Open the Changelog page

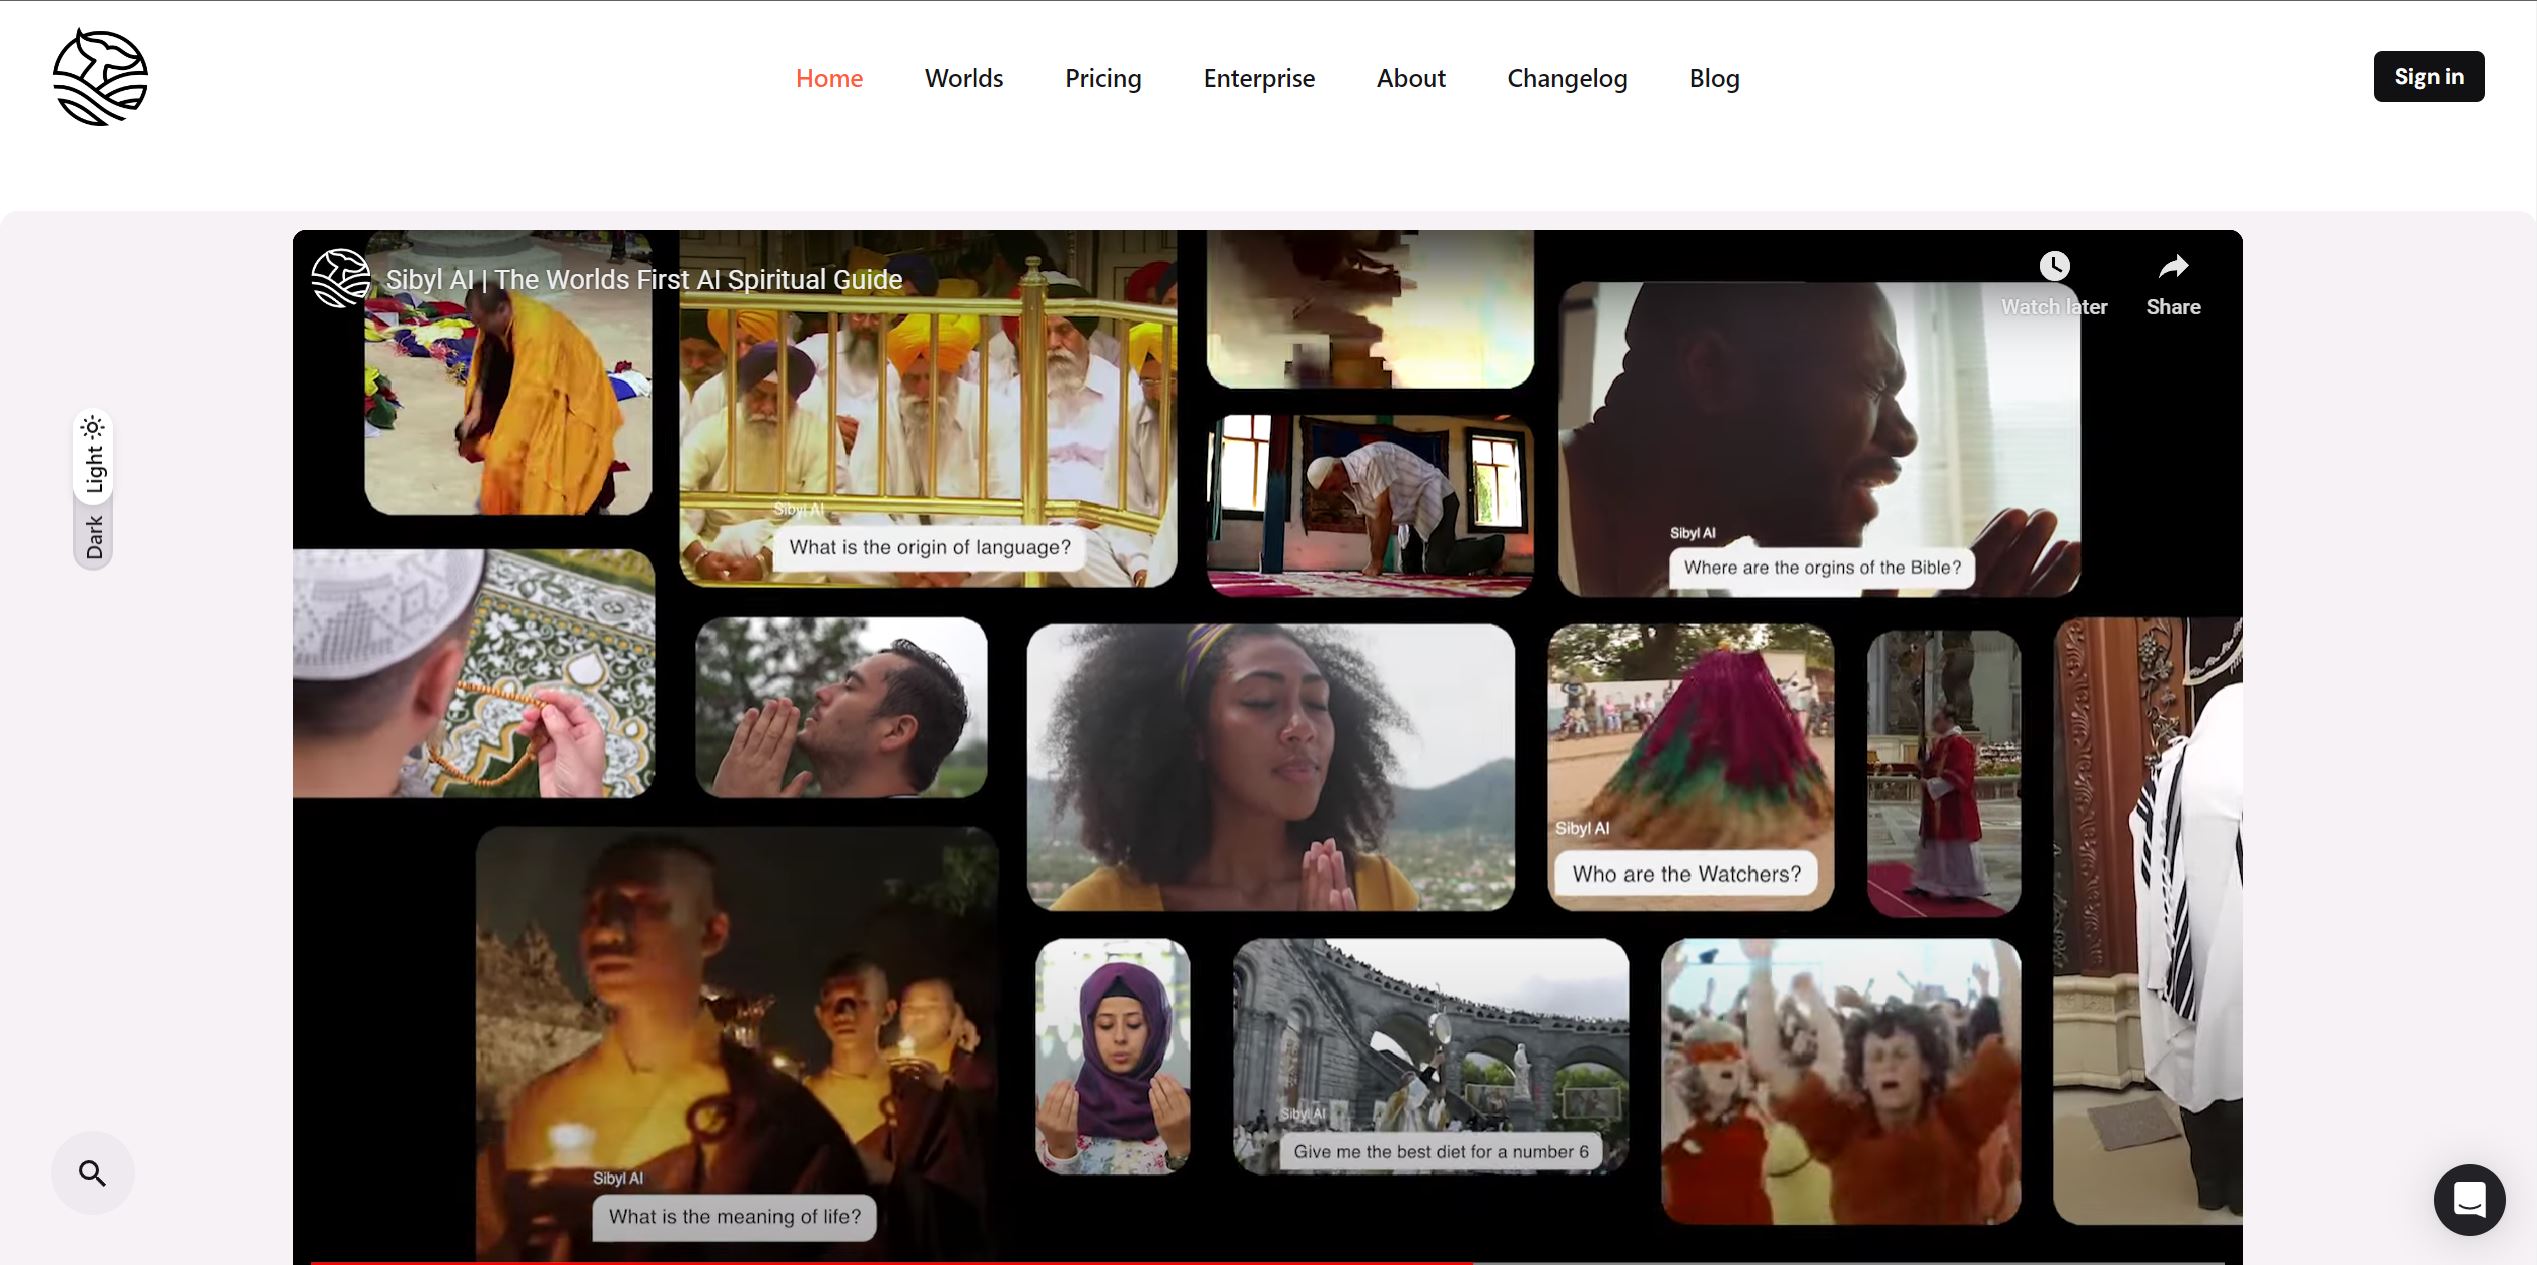[x=1566, y=78]
